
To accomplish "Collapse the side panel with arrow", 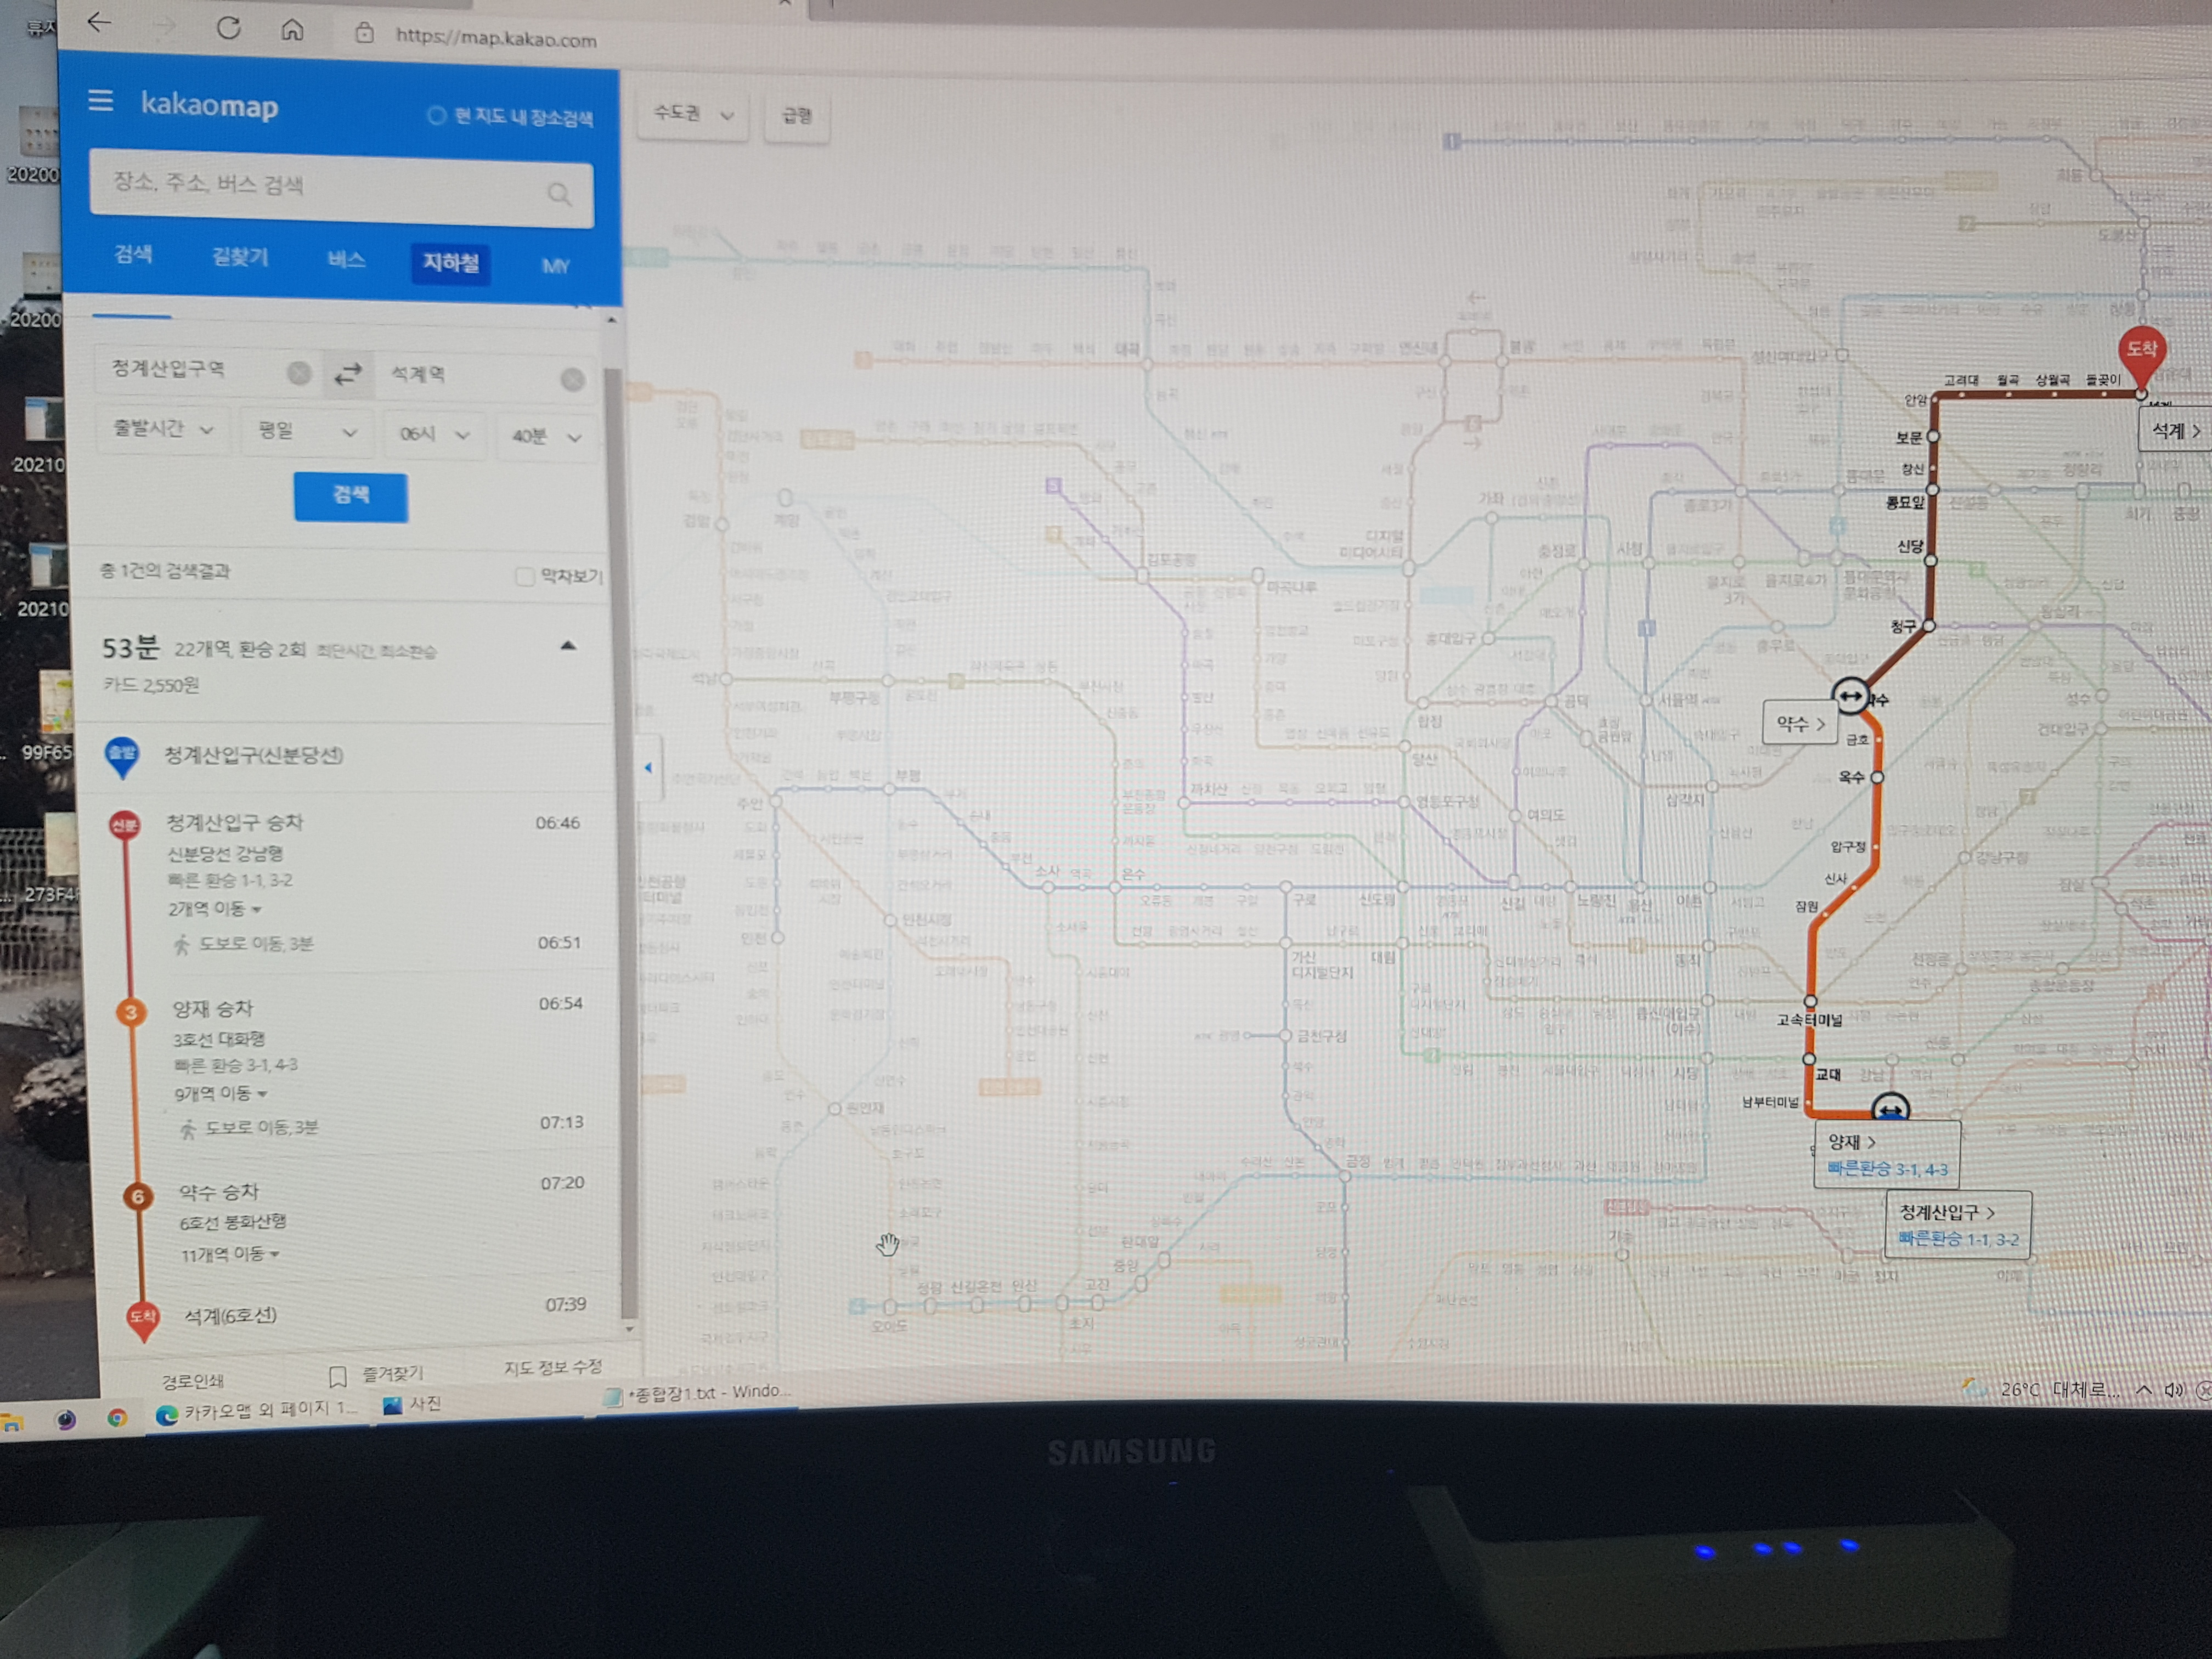I will (648, 768).
